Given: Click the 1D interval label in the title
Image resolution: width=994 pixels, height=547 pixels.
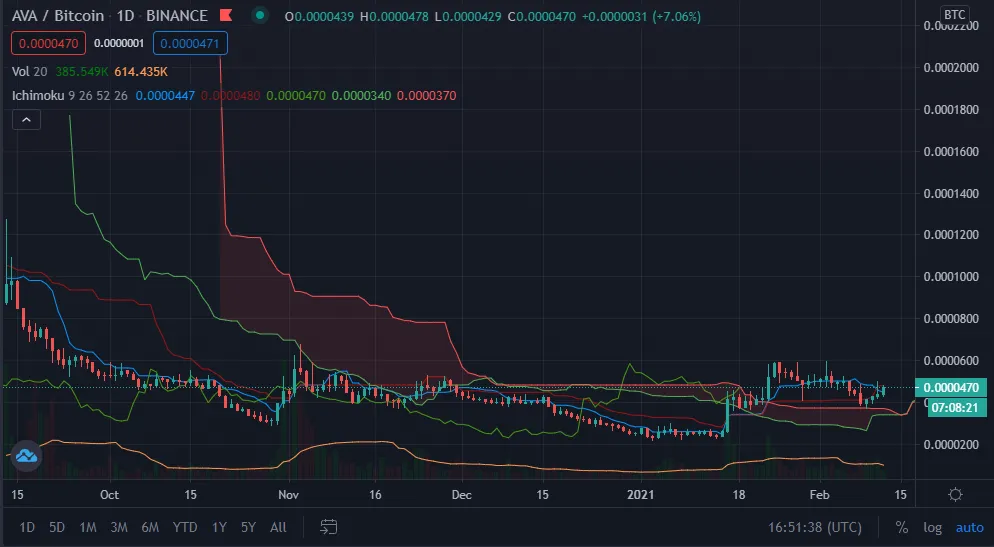Looking at the screenshot, I should pyautogui.click(x=126, y=15).
